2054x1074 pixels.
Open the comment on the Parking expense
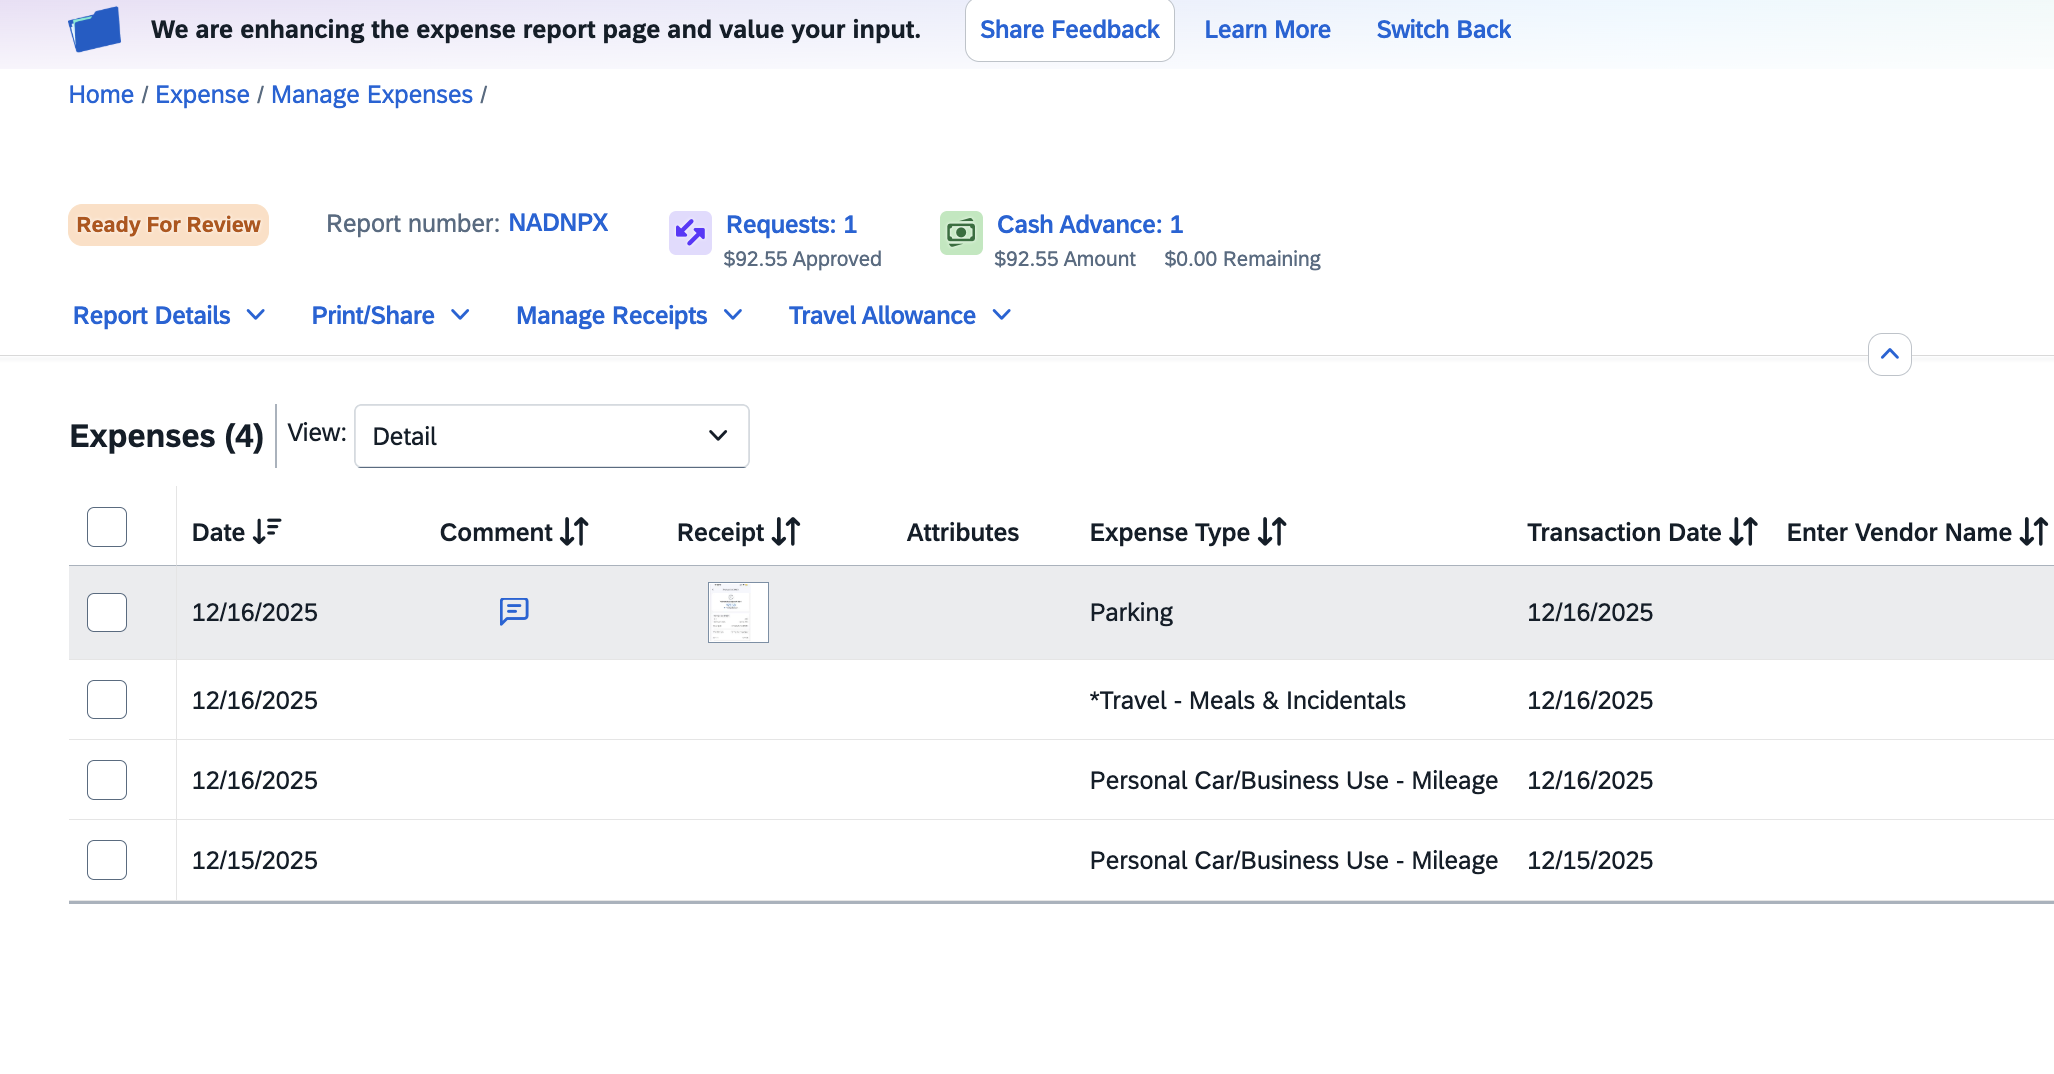point(513,612)
